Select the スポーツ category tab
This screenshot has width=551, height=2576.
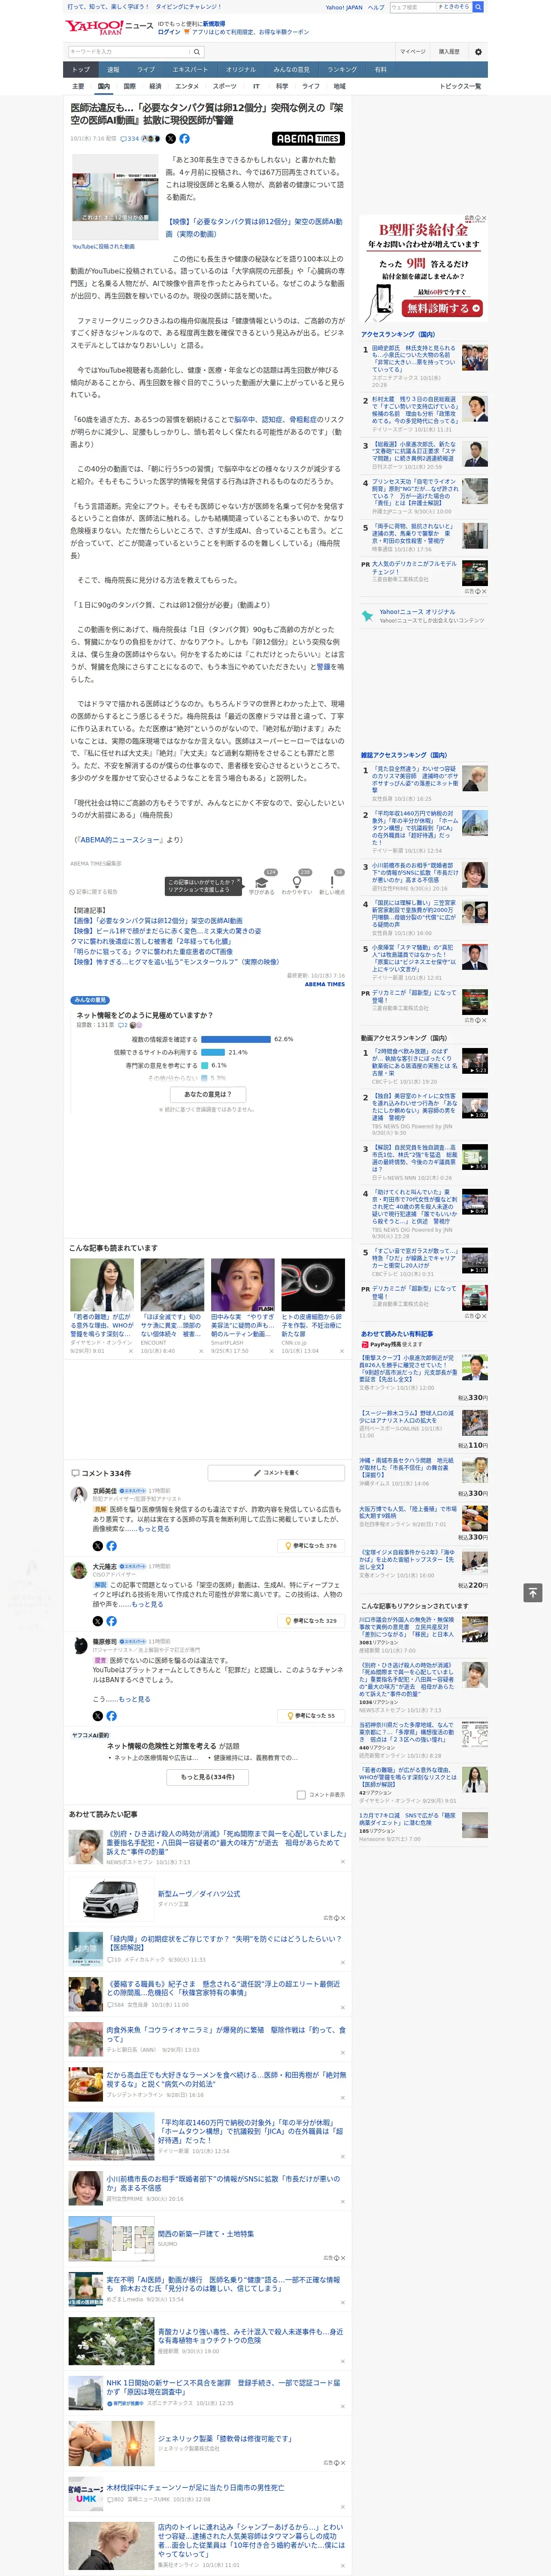tap(224, 86)
